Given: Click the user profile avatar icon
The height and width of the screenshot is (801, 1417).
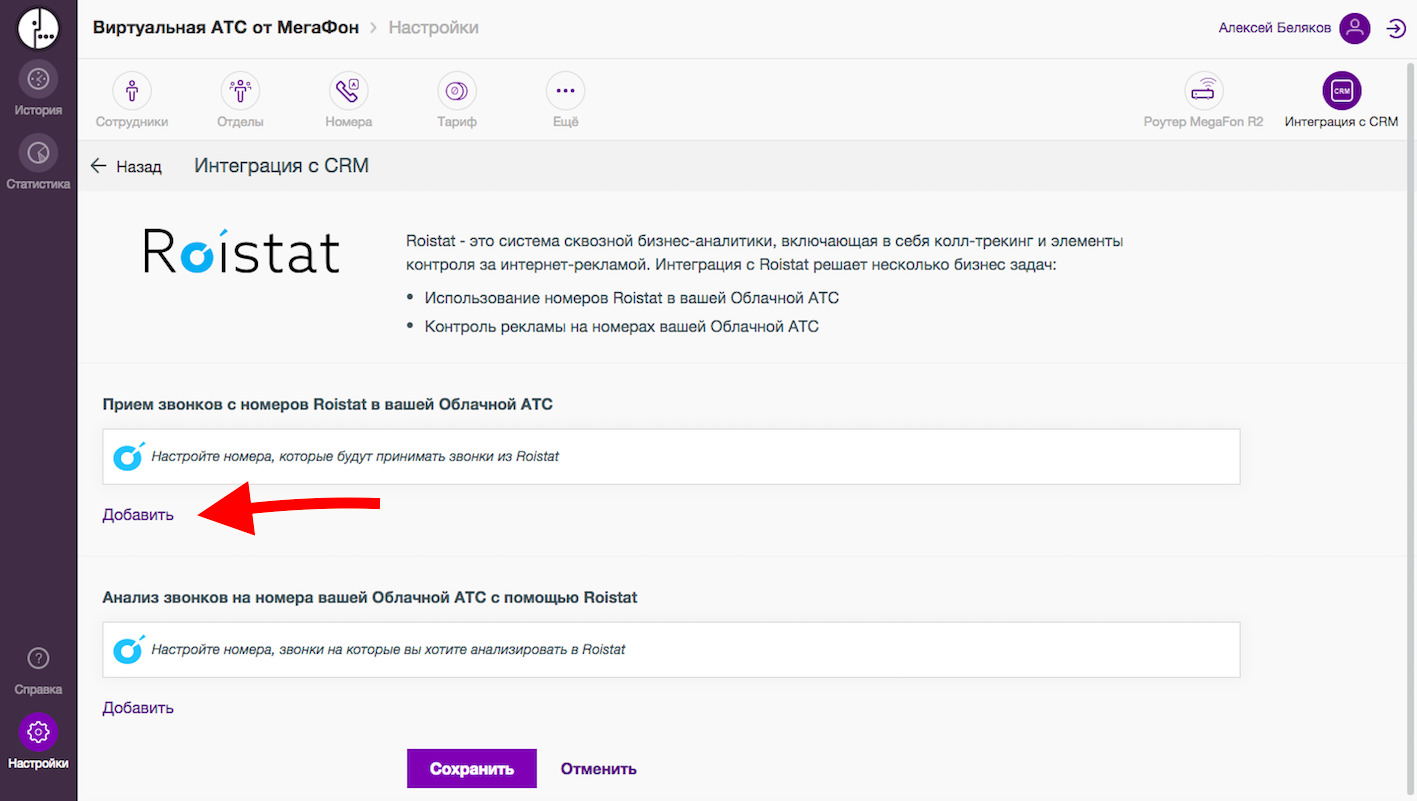Looking at the screenshot, I should (x=1354, y=28).
